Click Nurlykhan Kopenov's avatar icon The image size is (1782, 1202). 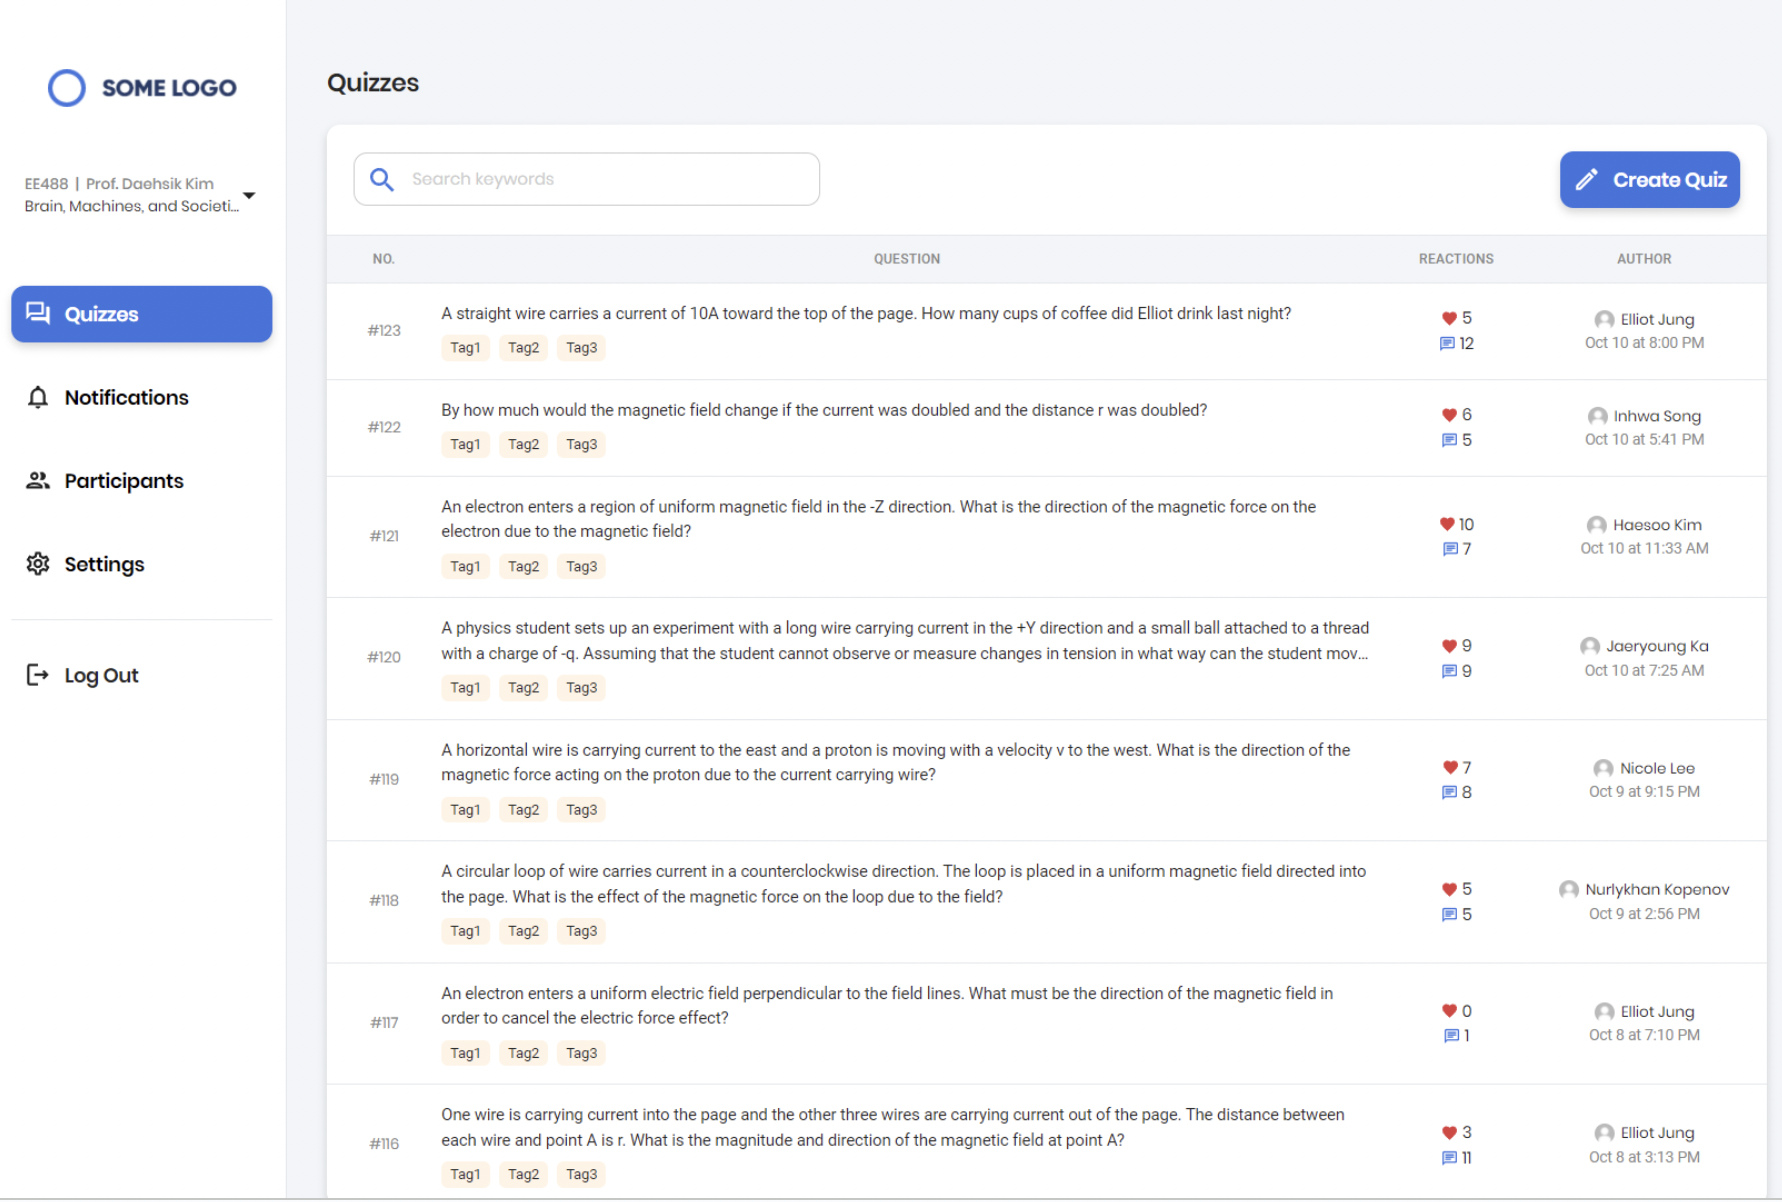coord(1568,890)
